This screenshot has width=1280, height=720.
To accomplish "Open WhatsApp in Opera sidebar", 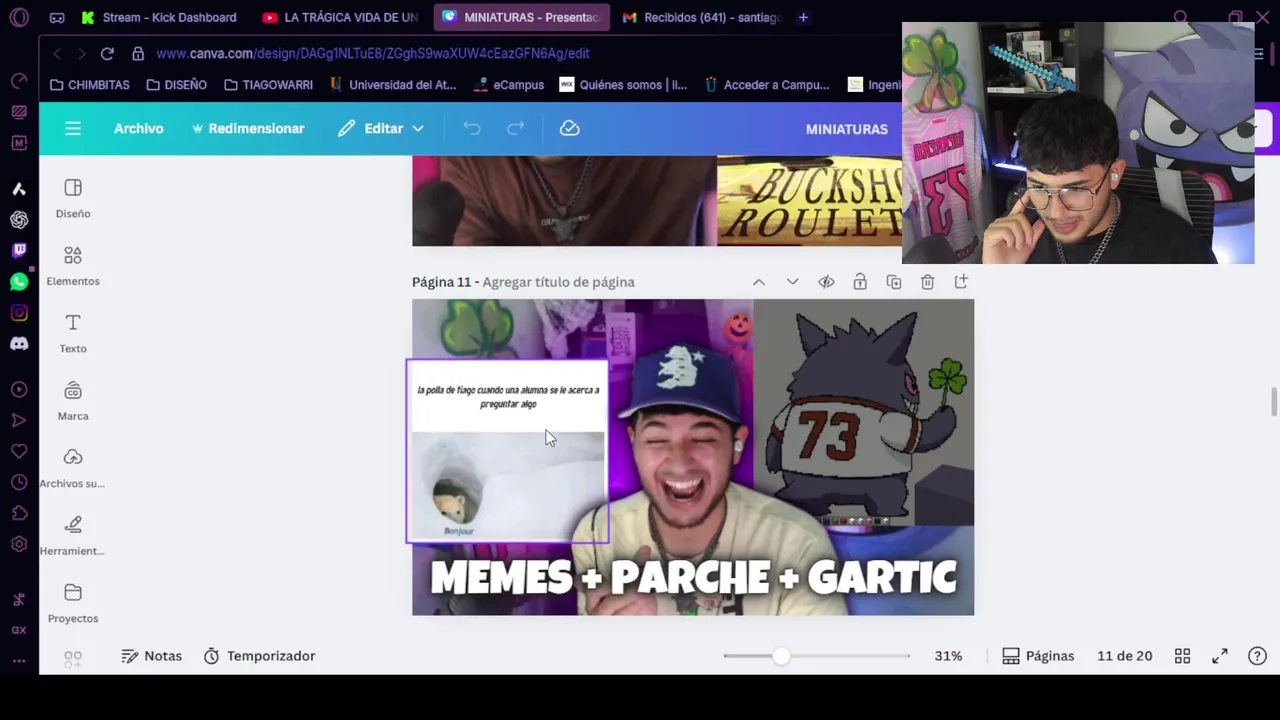I will tap(19, 282).
